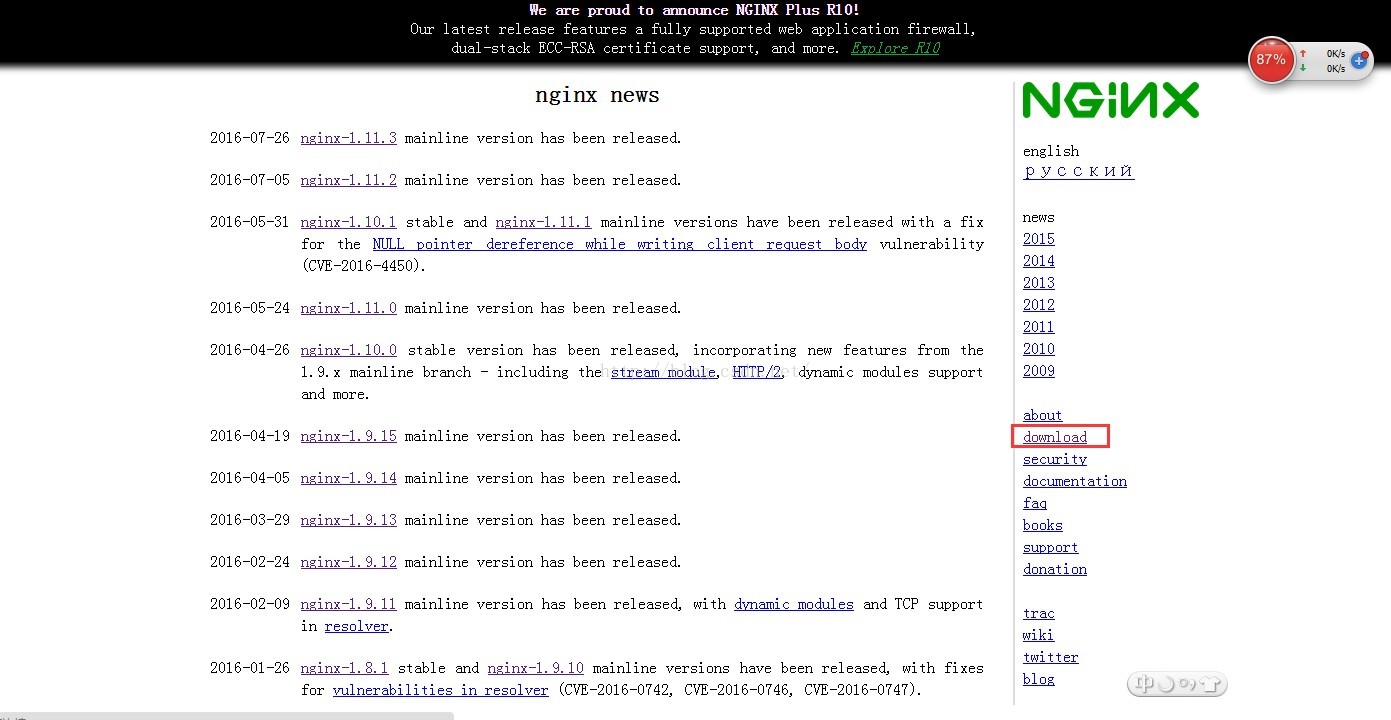Click the 'nginx news' heading
This screenshot has height=720, width=1391.
tap(597, 95)
